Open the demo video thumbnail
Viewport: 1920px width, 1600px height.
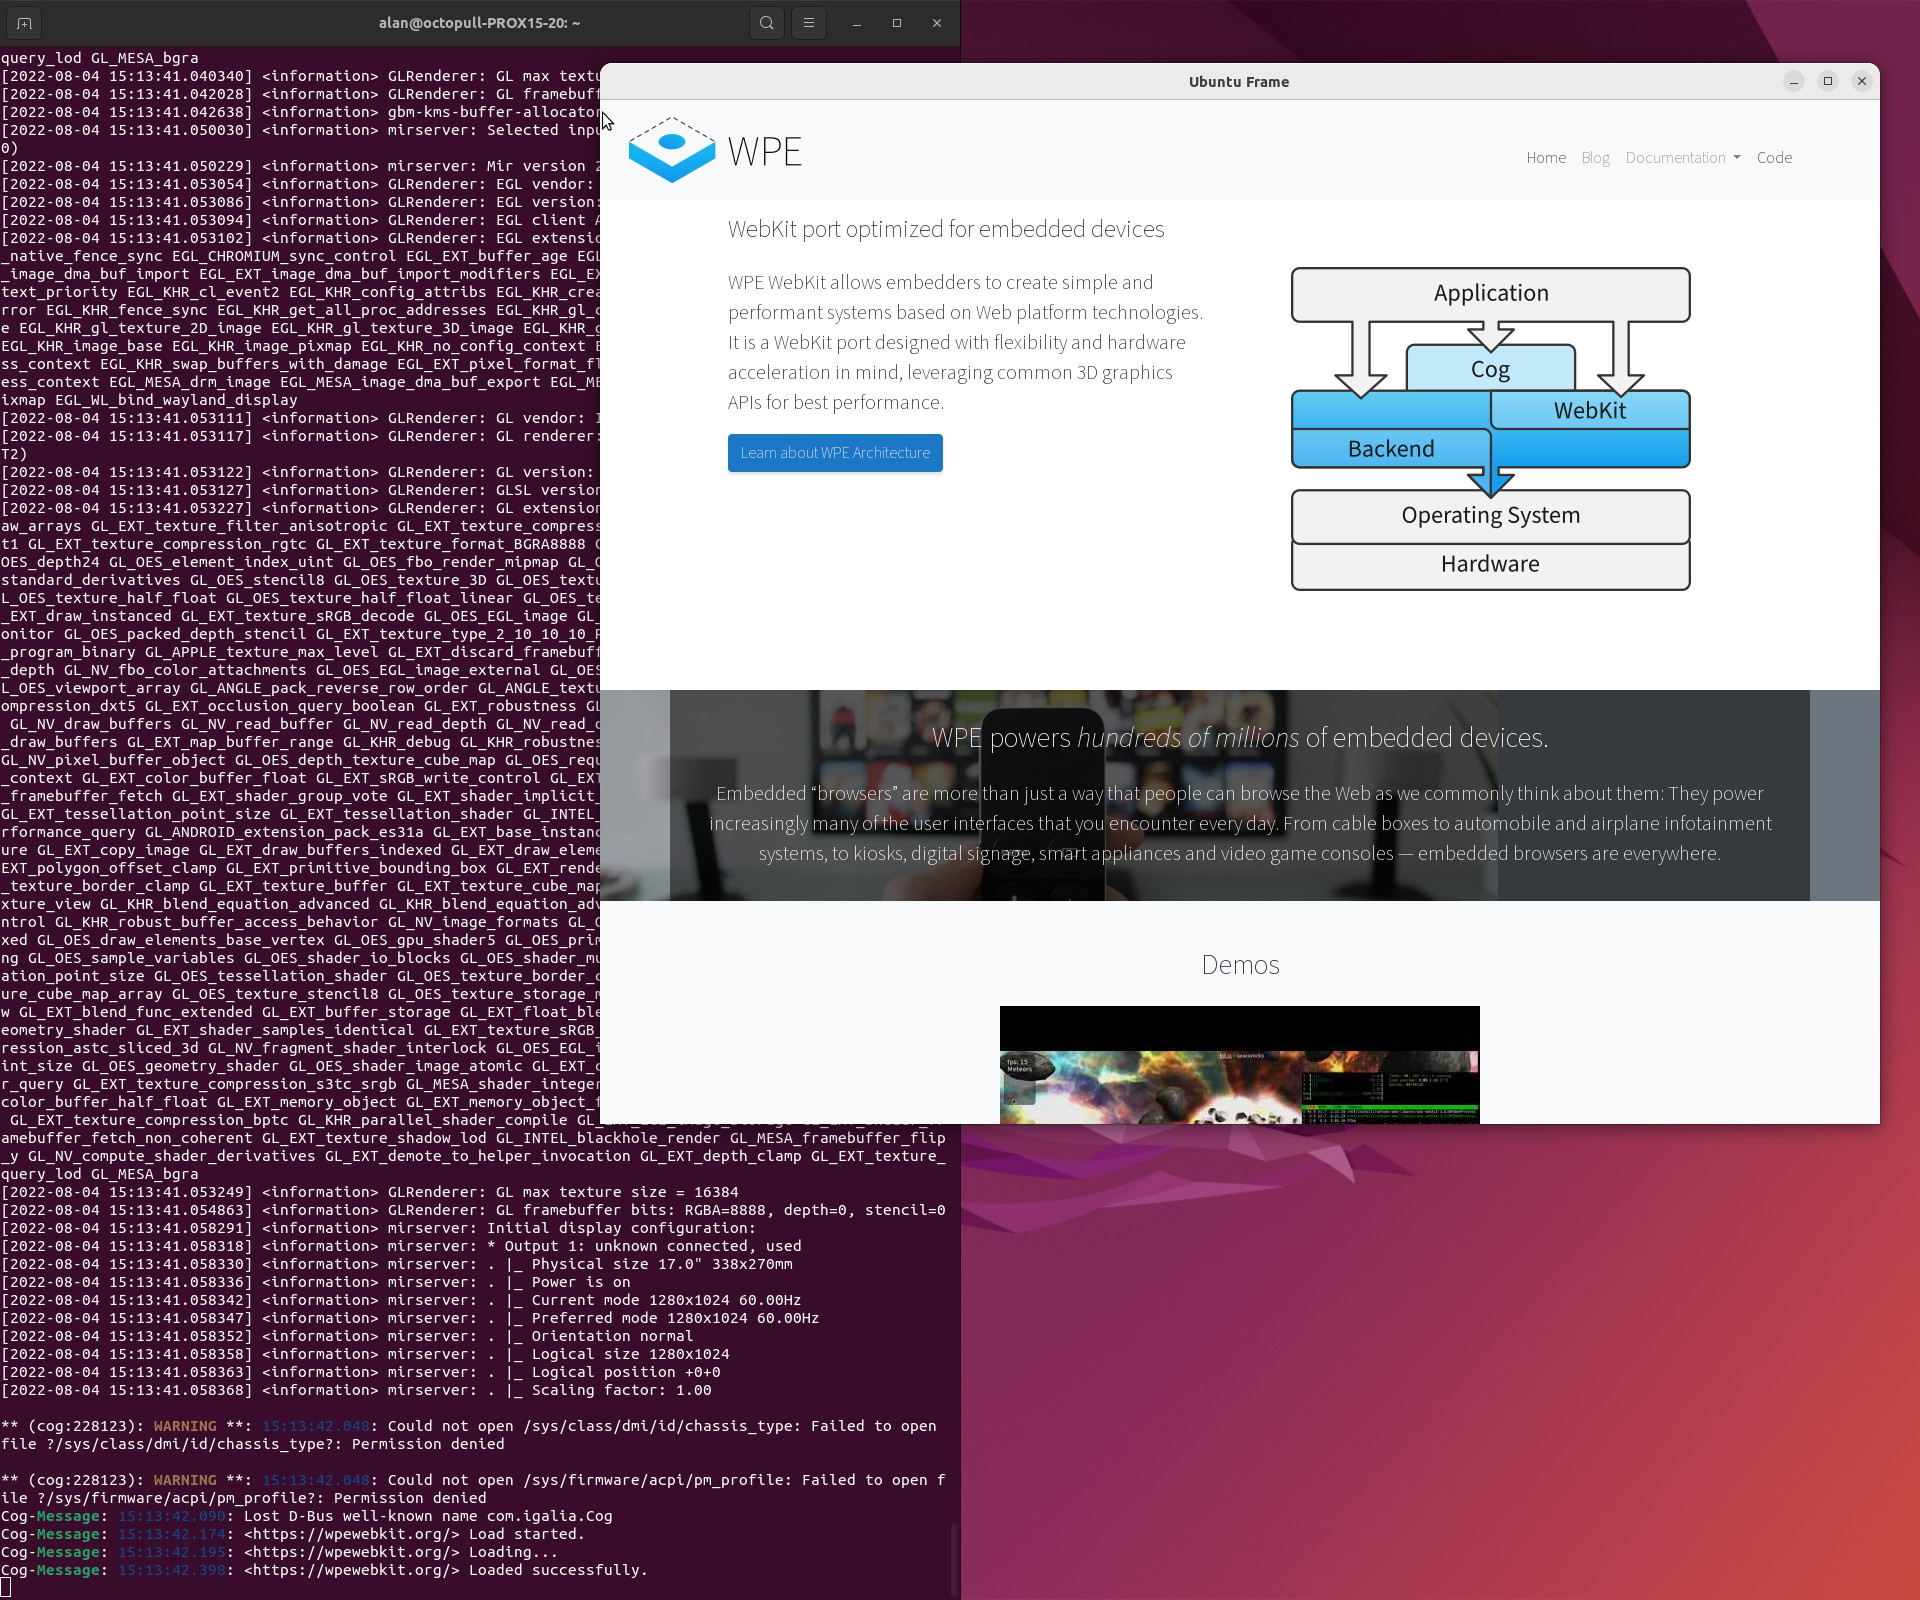pyautogui.click(x=1239, y=1065)
